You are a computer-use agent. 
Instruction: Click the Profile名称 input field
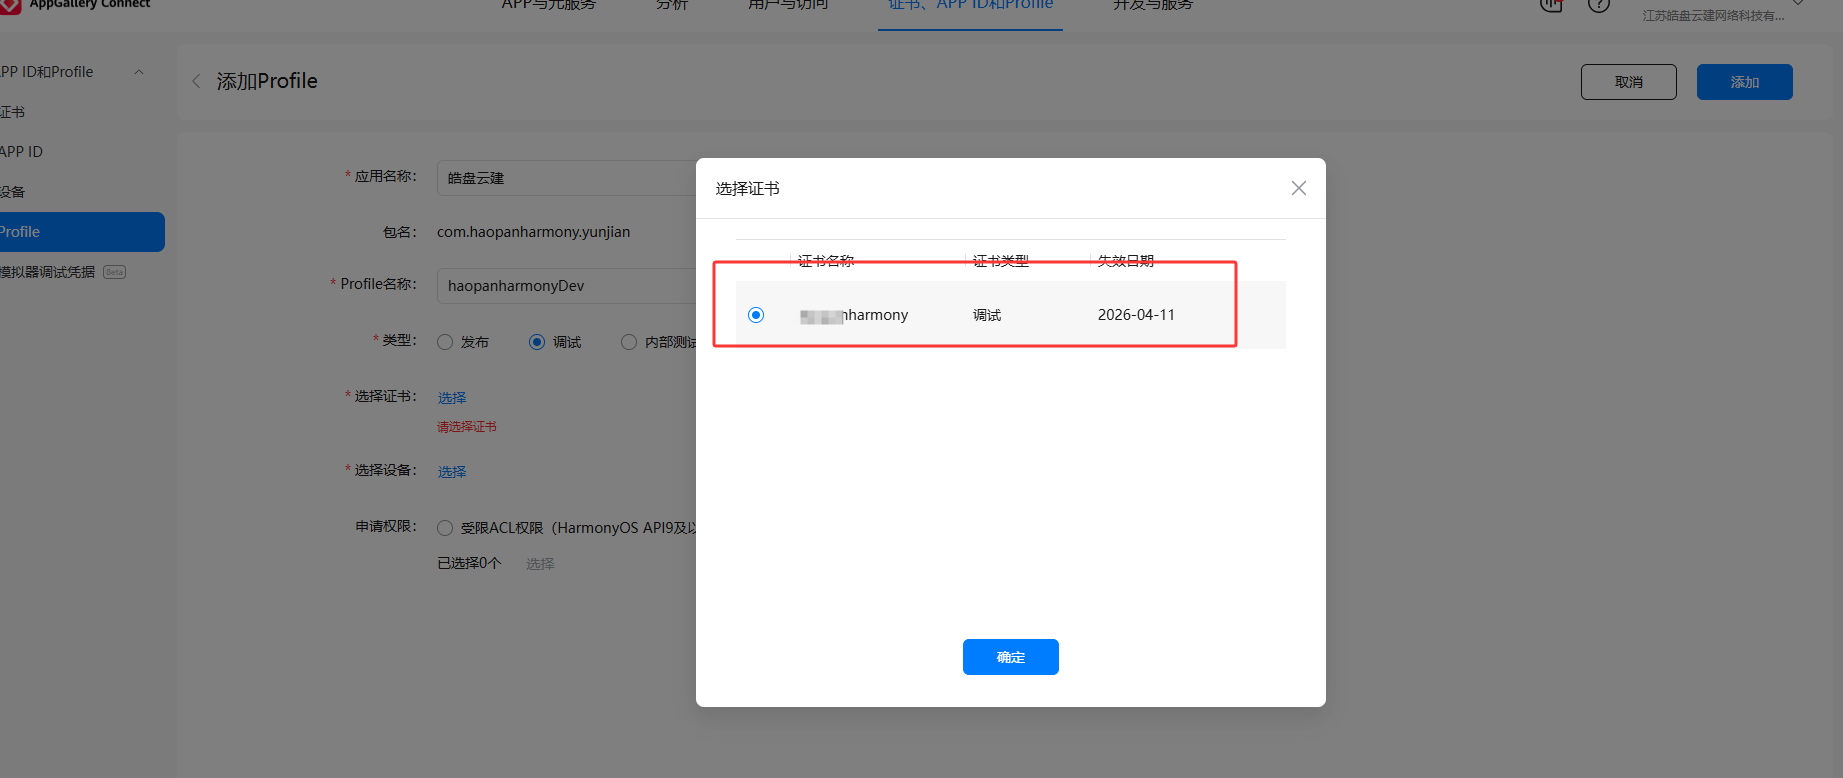pyautogui.click(x=566, y=286)
